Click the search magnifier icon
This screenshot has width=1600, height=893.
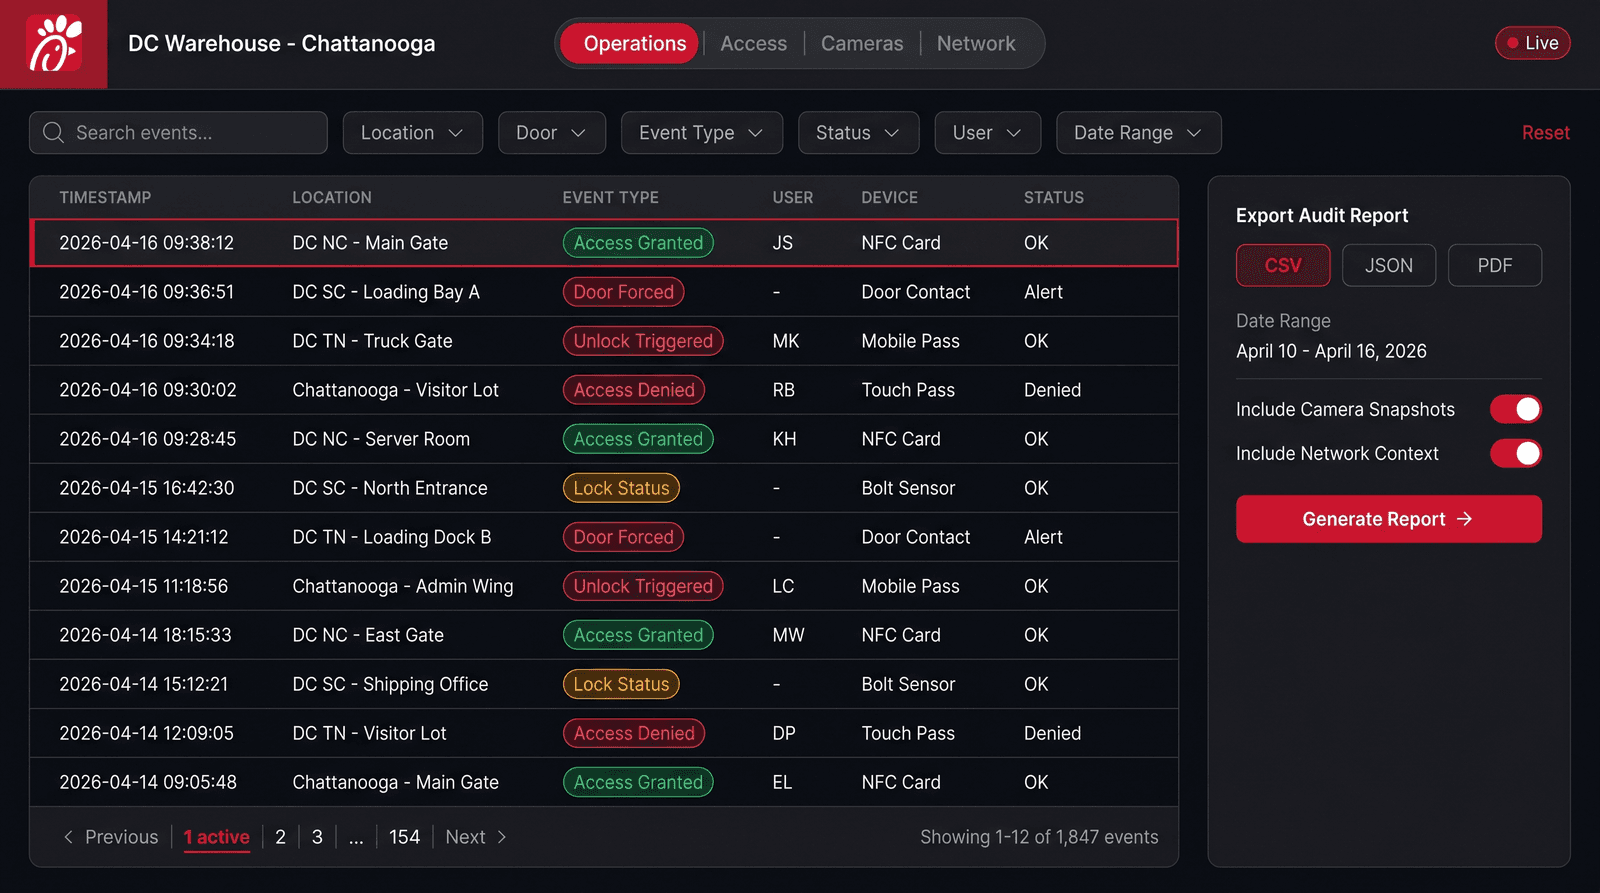pyautogui.click(x=54, y=133)
